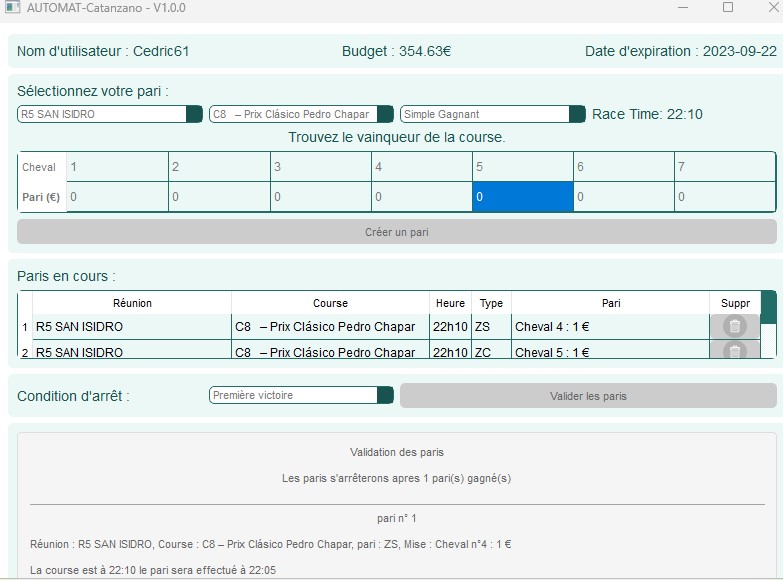Click the ZC type cell in row 2

pyautogui.click(x=491, y=350)
